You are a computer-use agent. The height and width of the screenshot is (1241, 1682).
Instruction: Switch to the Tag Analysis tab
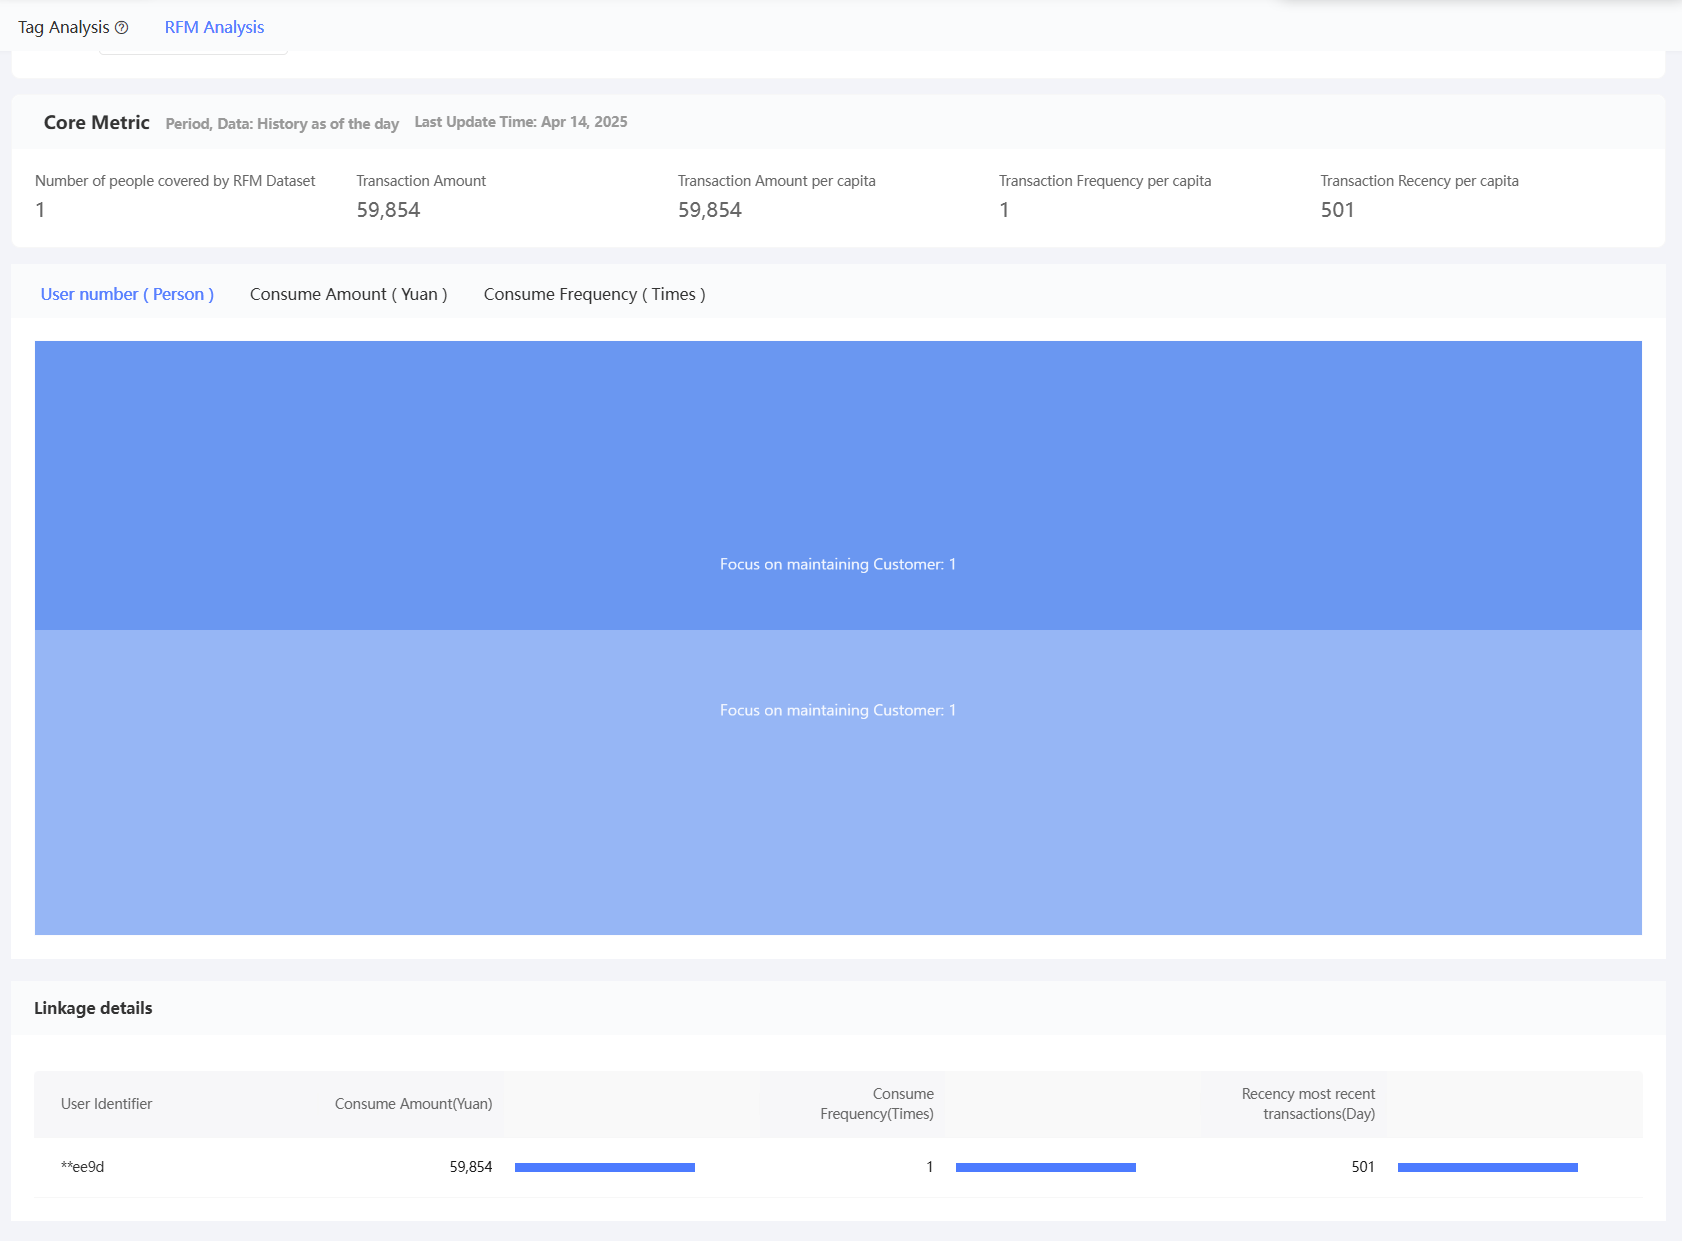click(64, 27)
